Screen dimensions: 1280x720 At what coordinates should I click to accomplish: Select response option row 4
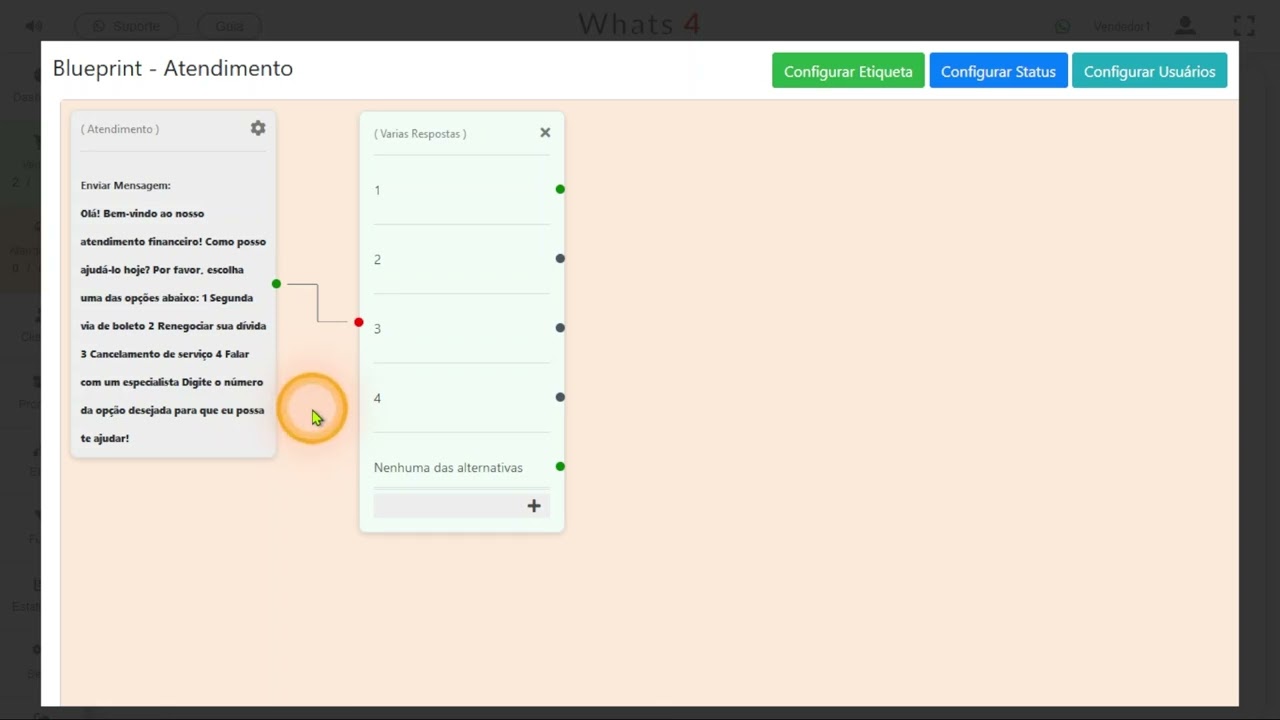[x=461, y=398]
